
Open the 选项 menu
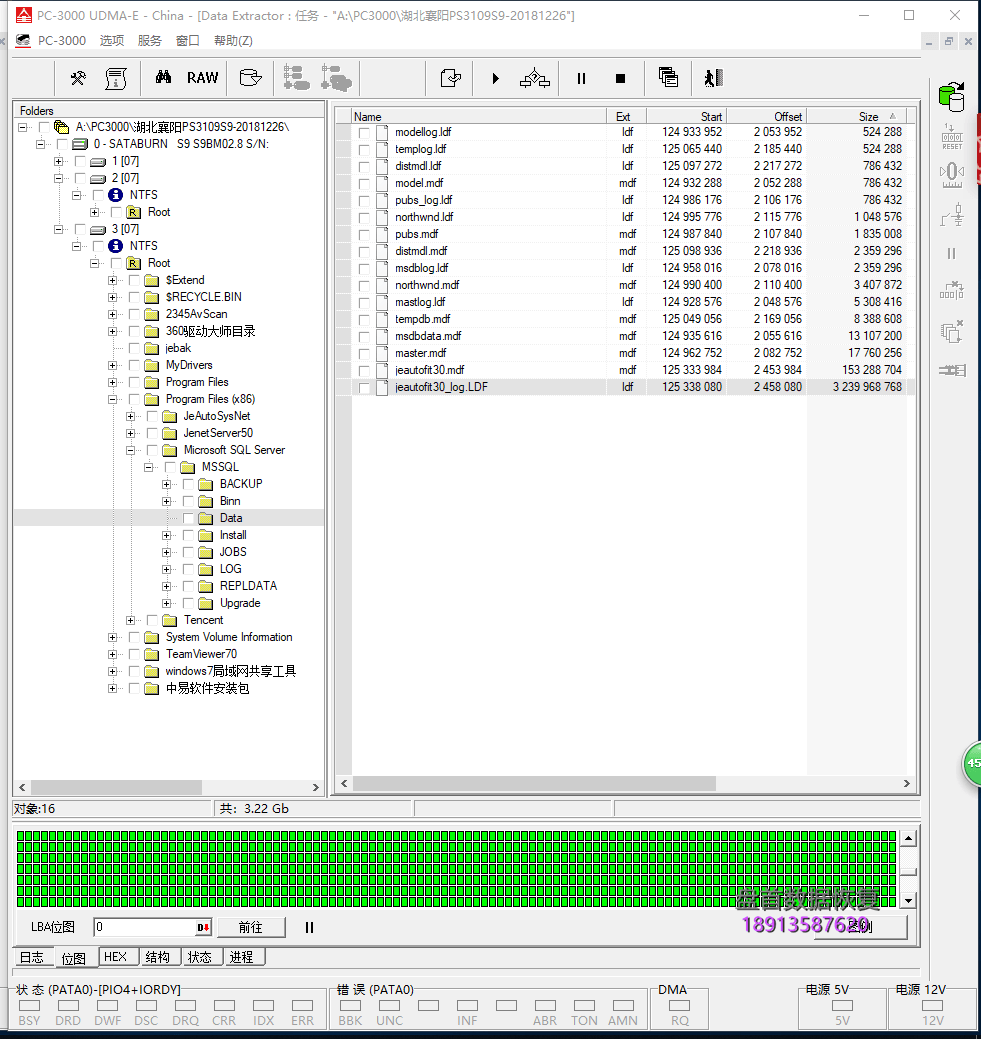(112, 40)
